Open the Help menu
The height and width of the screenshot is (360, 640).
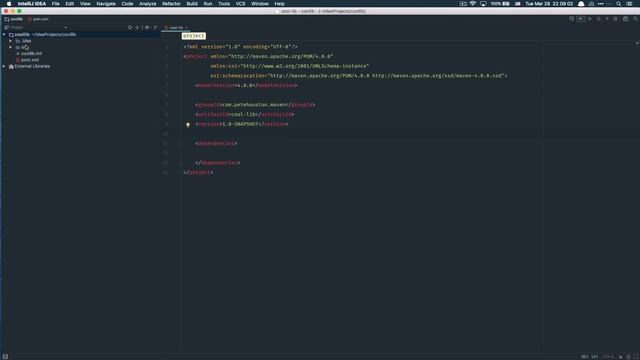(x=280, y=4)
